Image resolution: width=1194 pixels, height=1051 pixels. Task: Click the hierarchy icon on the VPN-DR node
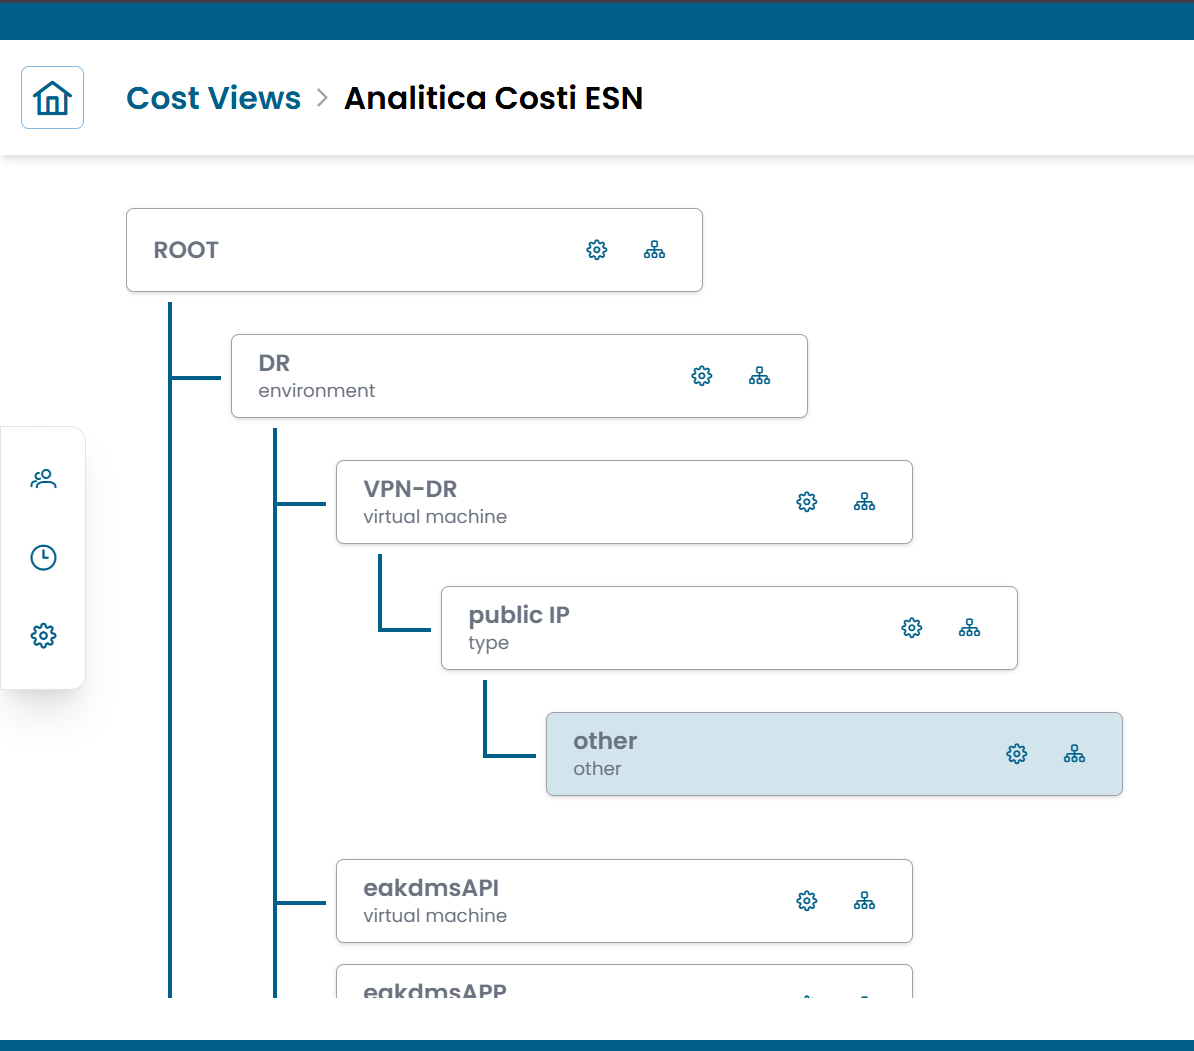coord(864,502)
